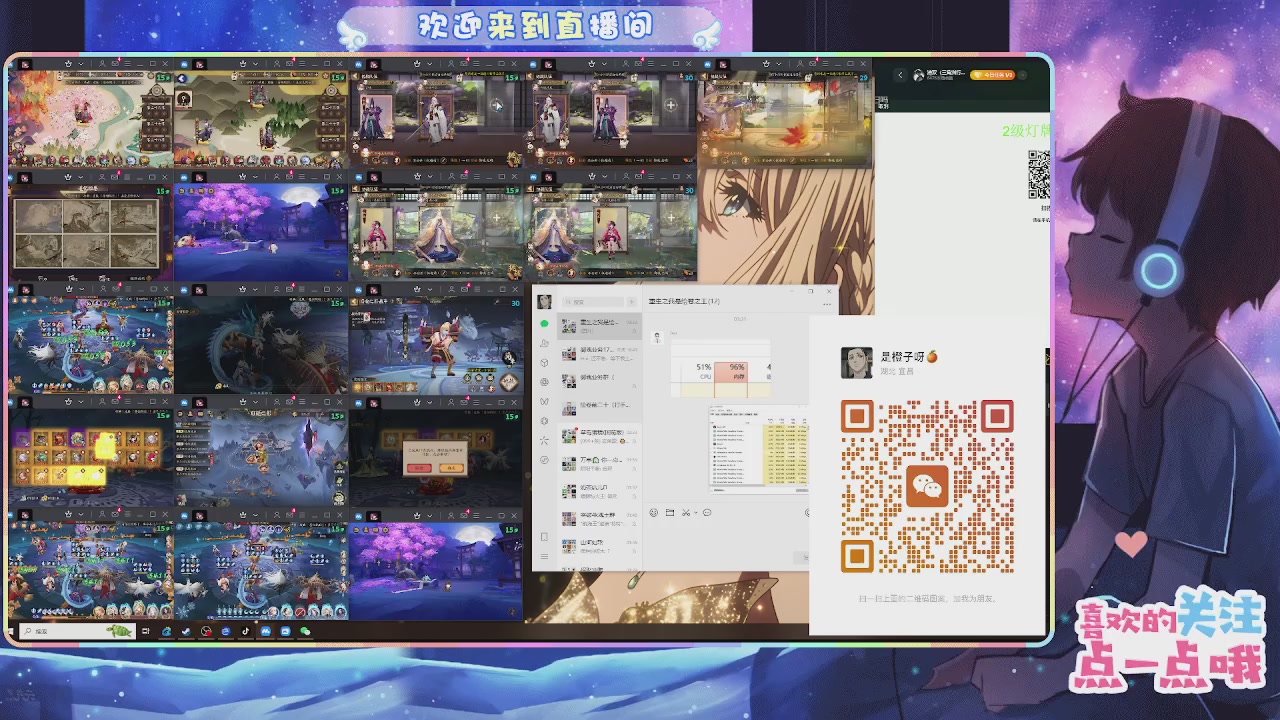
Task: Open the 草莓蛋糕 conversation with unread red dot
Action: click(599, 436)
